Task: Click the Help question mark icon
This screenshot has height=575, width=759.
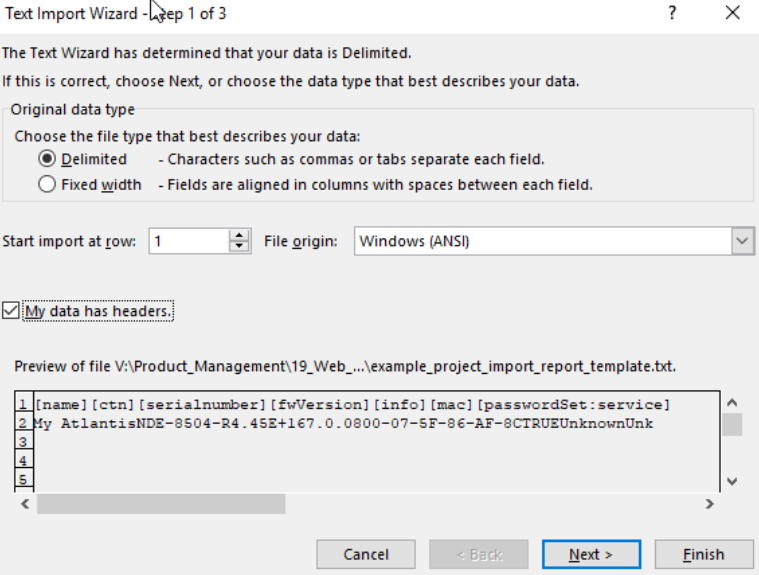Action: pos(673,13)
